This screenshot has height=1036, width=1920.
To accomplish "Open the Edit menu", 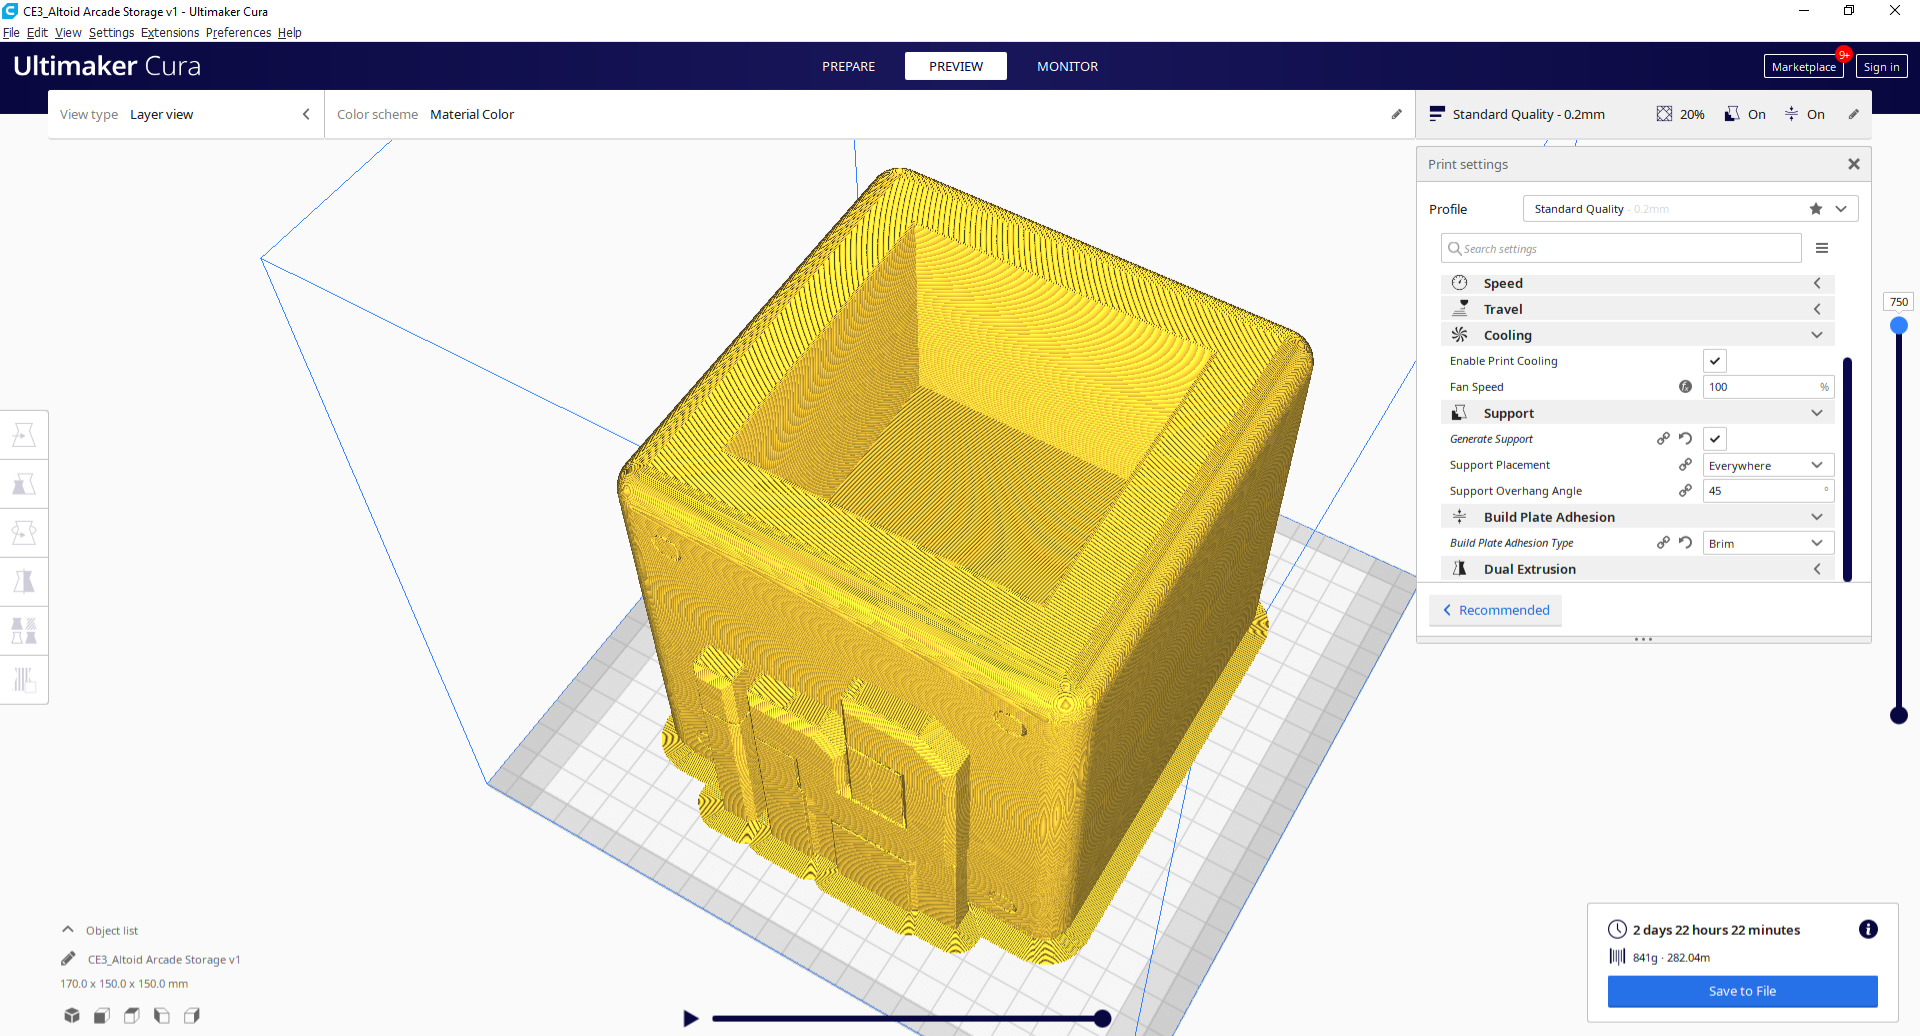I will (37, 32).
